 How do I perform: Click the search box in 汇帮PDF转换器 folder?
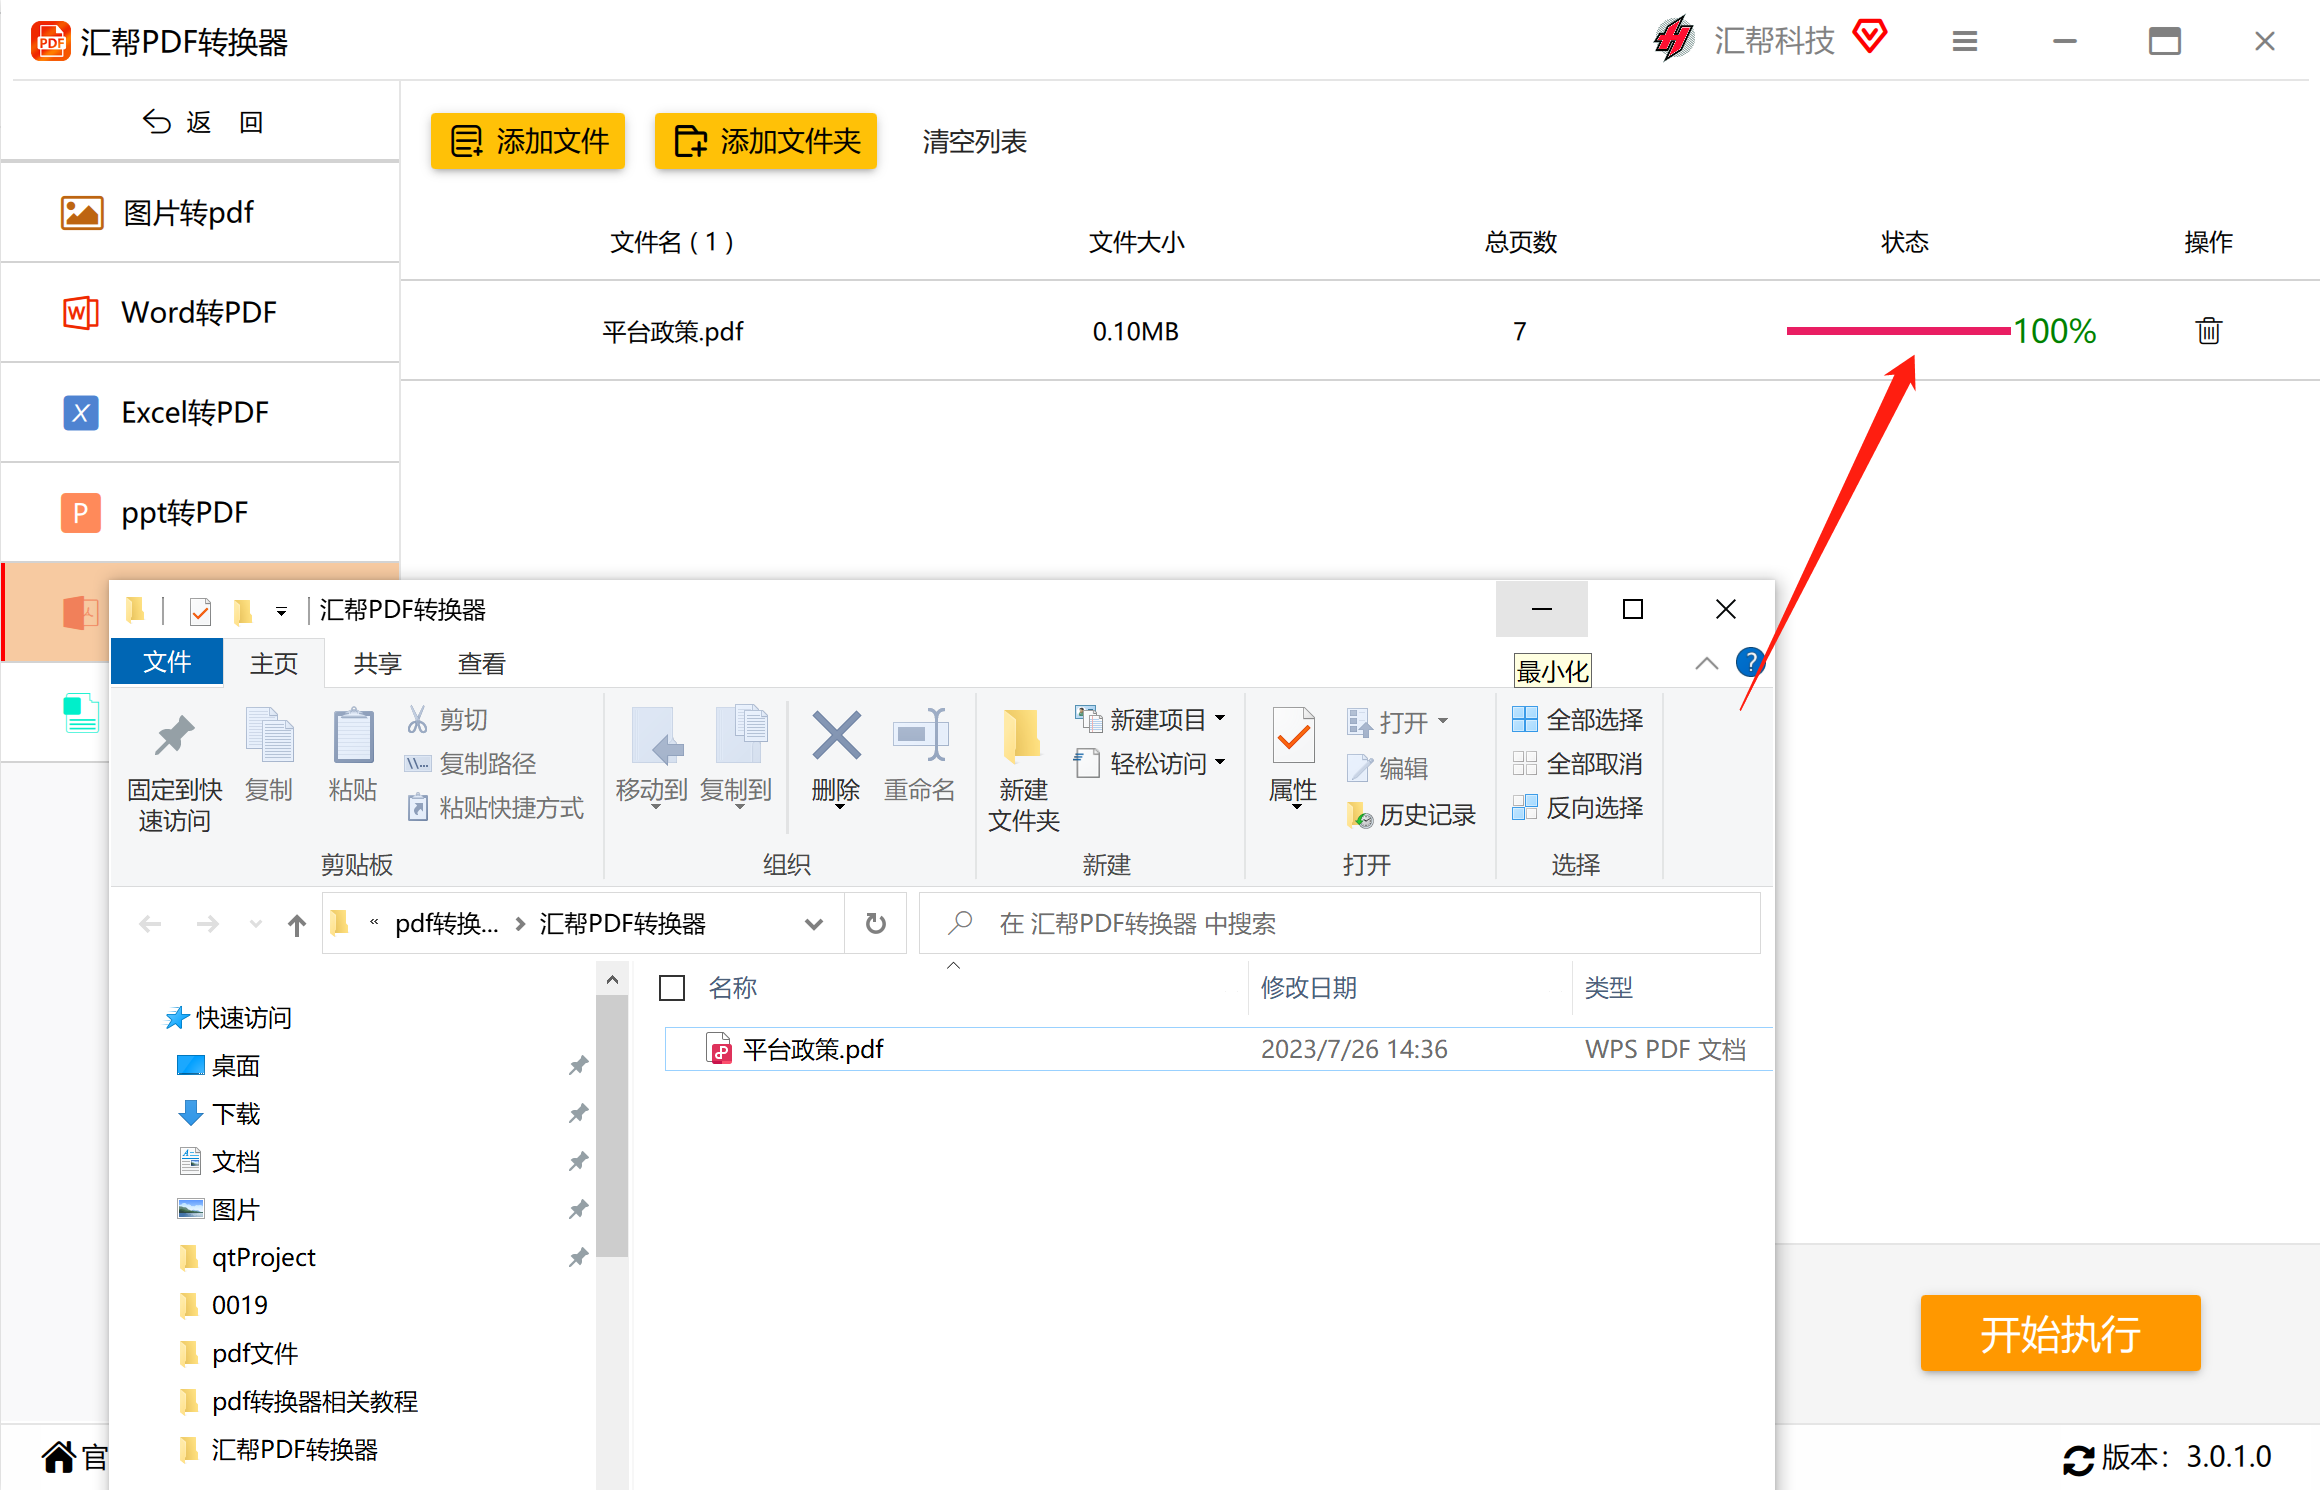pyautogui.click(x=1340, y=923)
